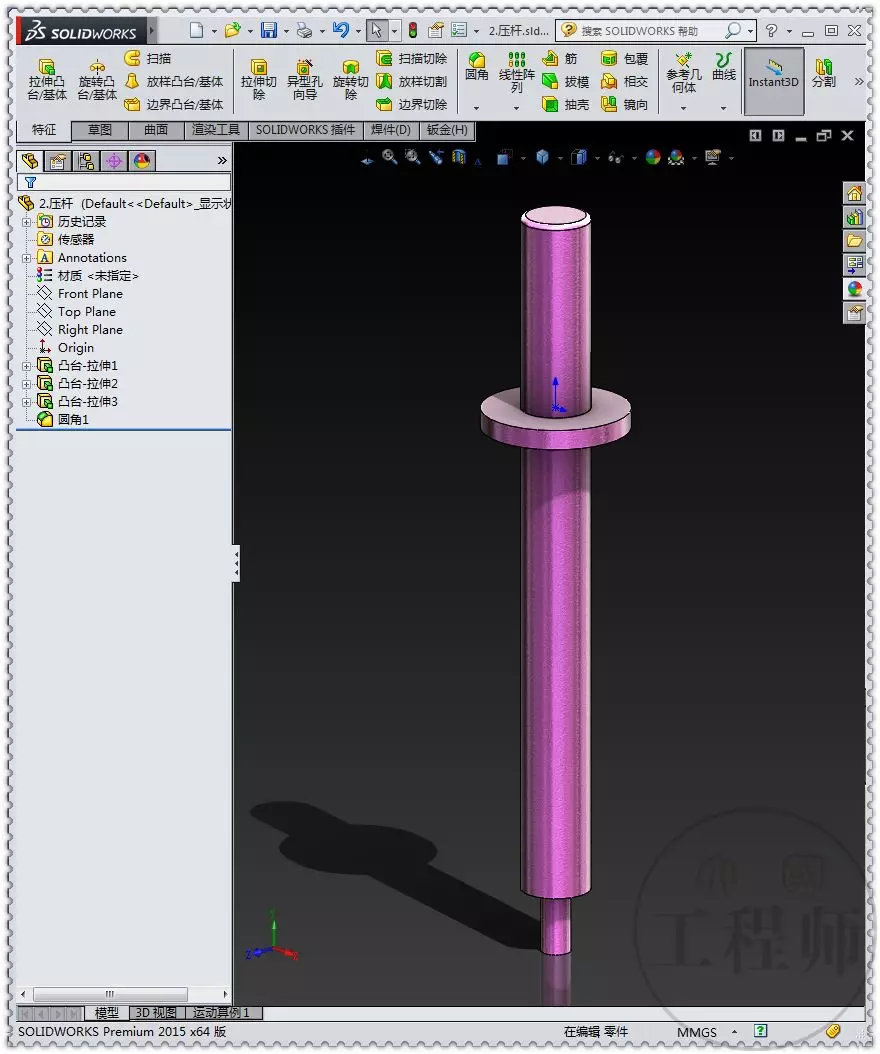Click the Save icon in the top toolbar
This screenshot has width=880, height=1054.
(x=269, y=30)
